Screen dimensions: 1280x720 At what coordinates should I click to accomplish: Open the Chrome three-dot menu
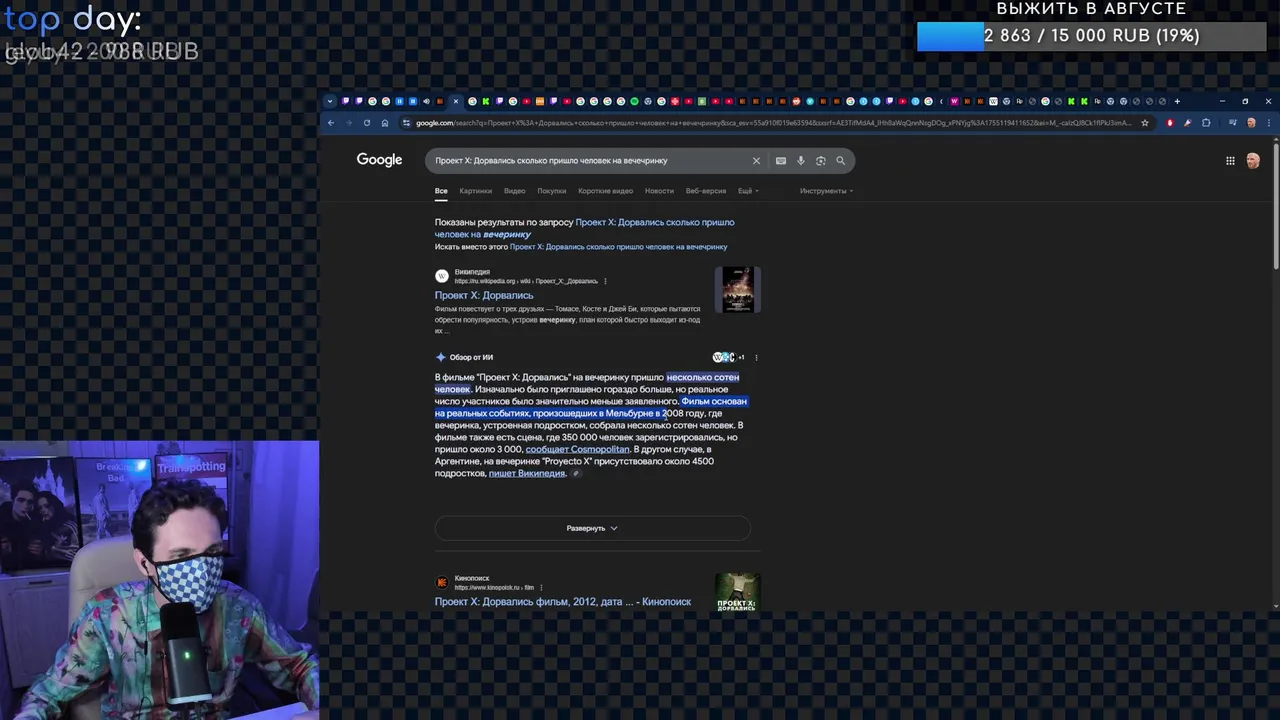1269,123
